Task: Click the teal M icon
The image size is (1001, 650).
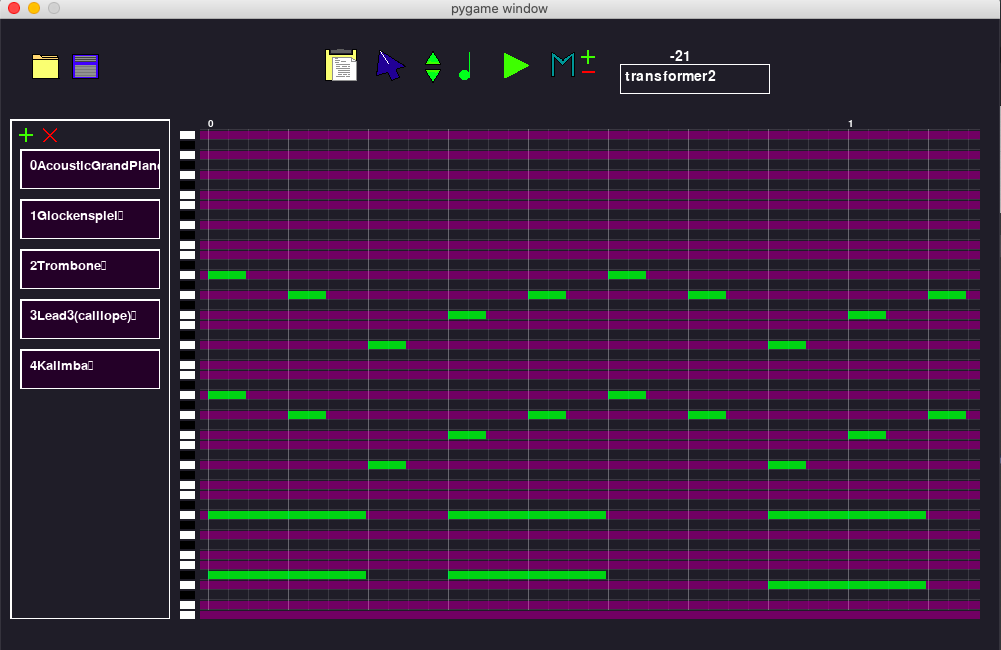Action: [x=562, y=65]
